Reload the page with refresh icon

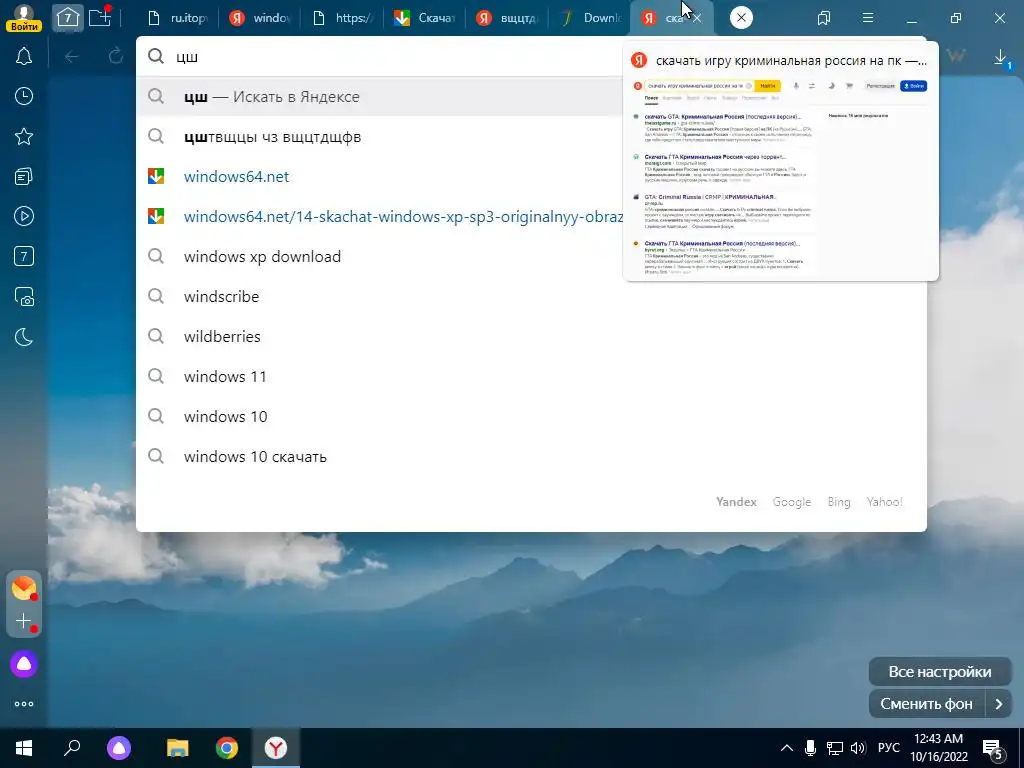(x=116, y=57)
